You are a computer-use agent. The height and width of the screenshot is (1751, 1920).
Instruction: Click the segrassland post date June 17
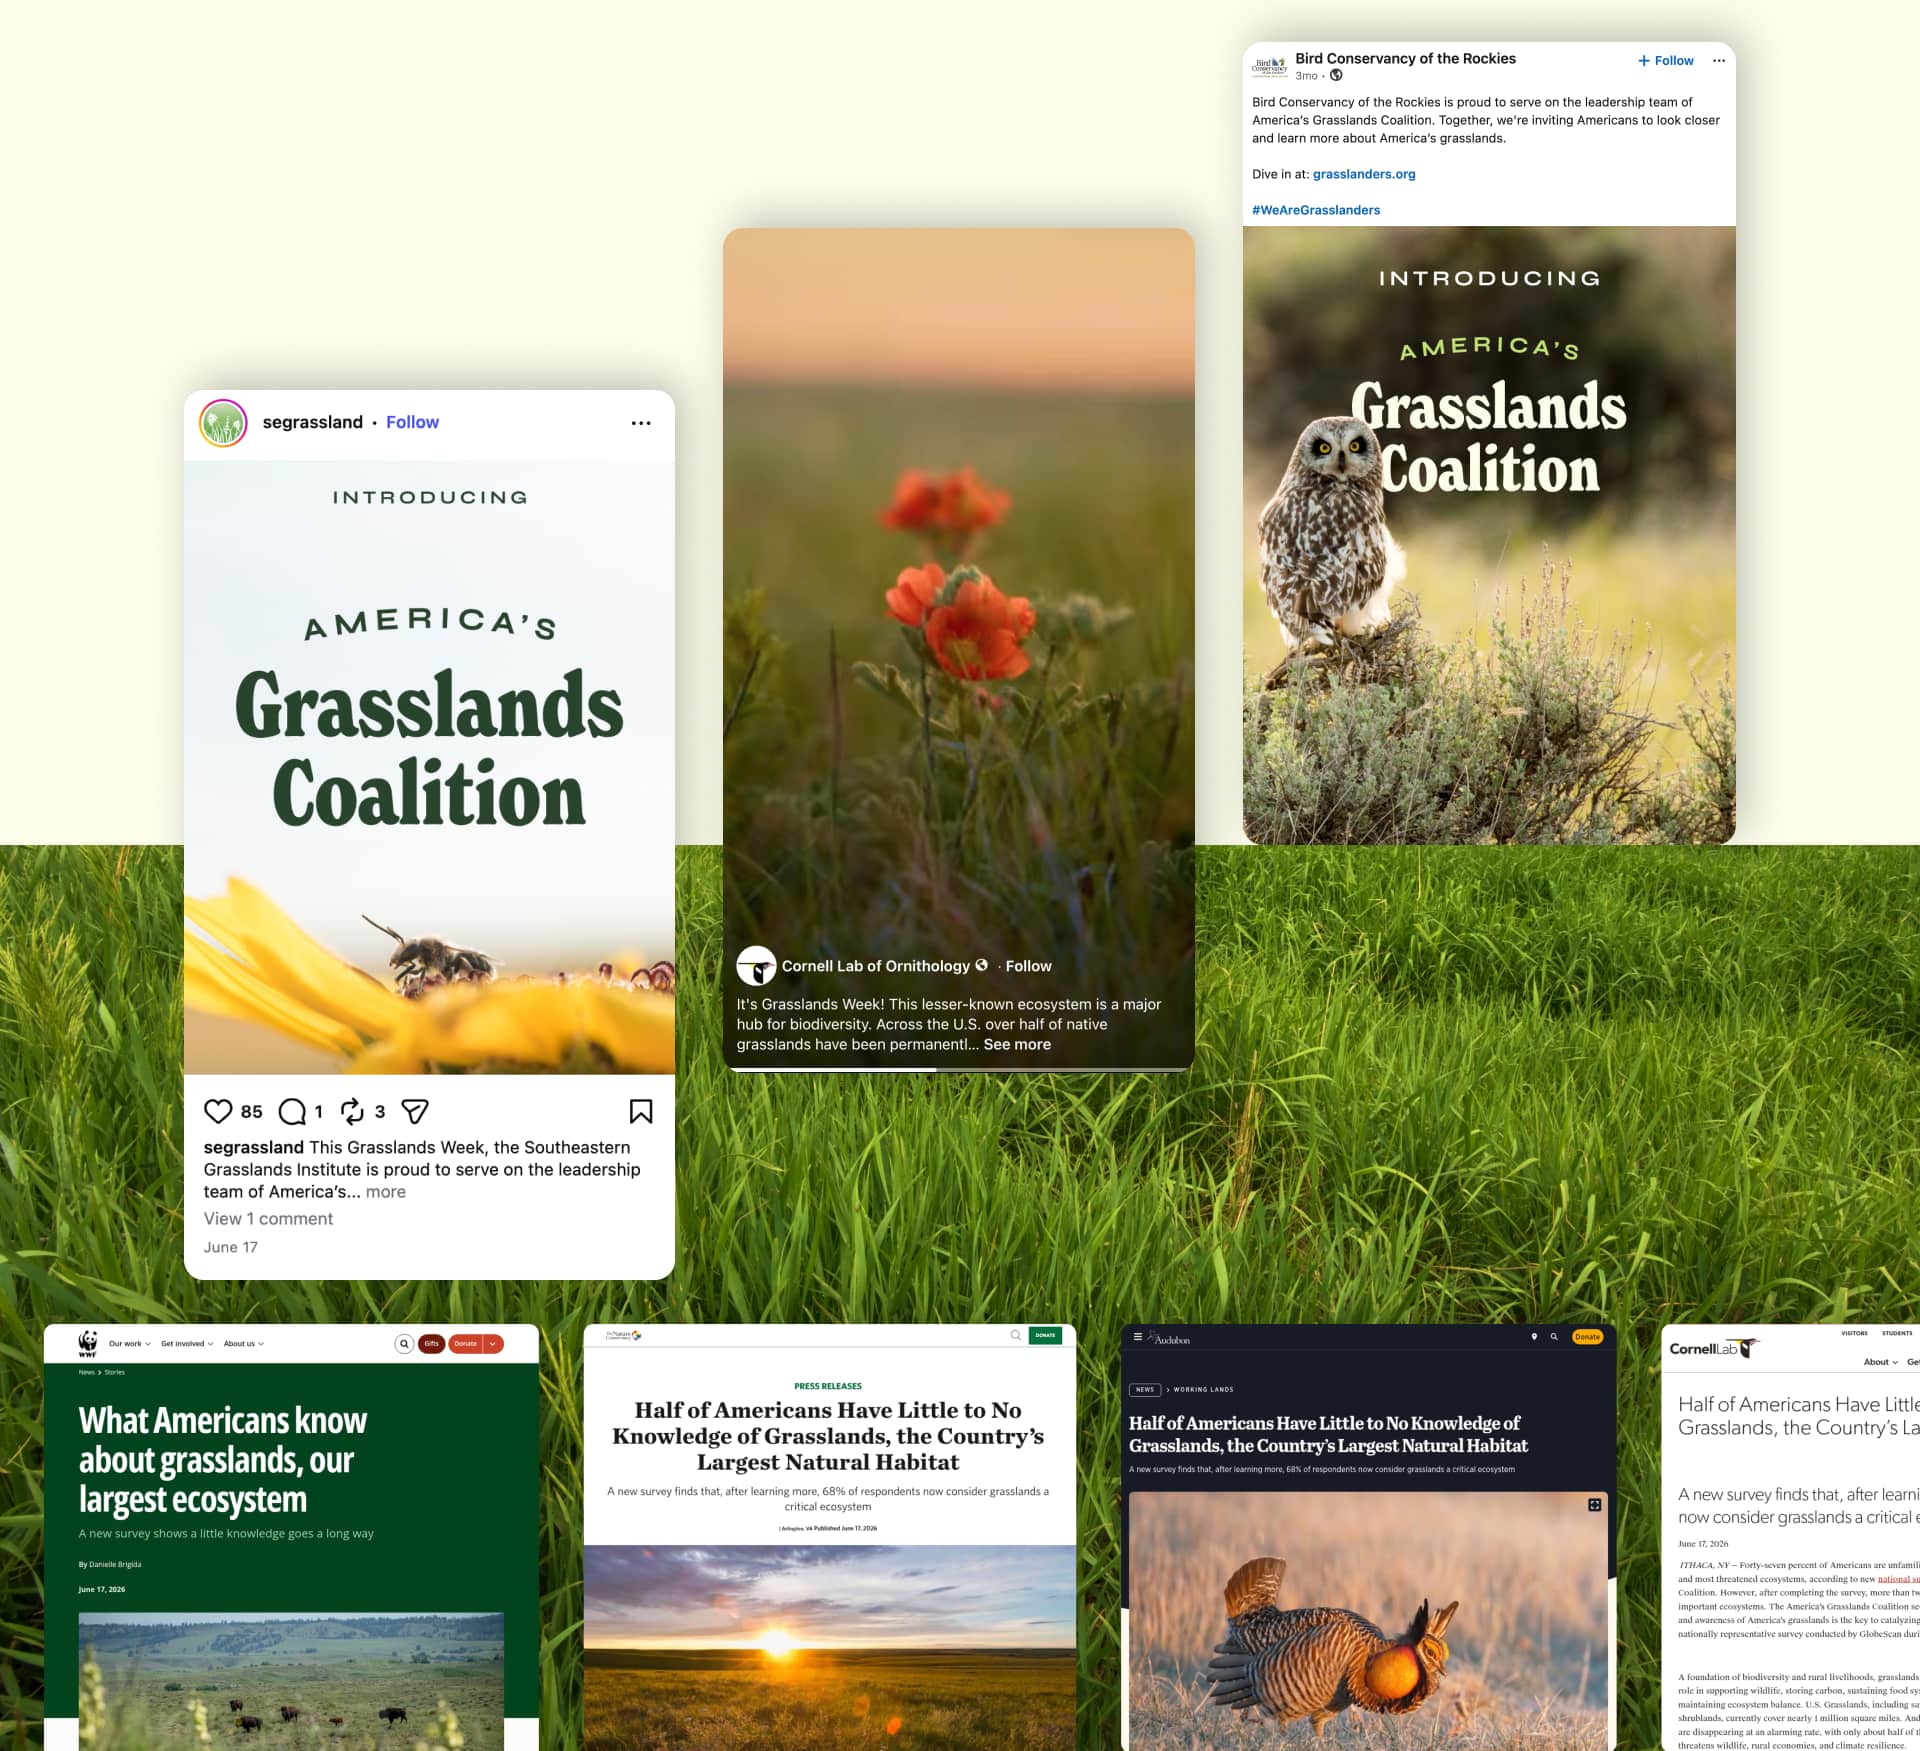[x=231, y=1247]
